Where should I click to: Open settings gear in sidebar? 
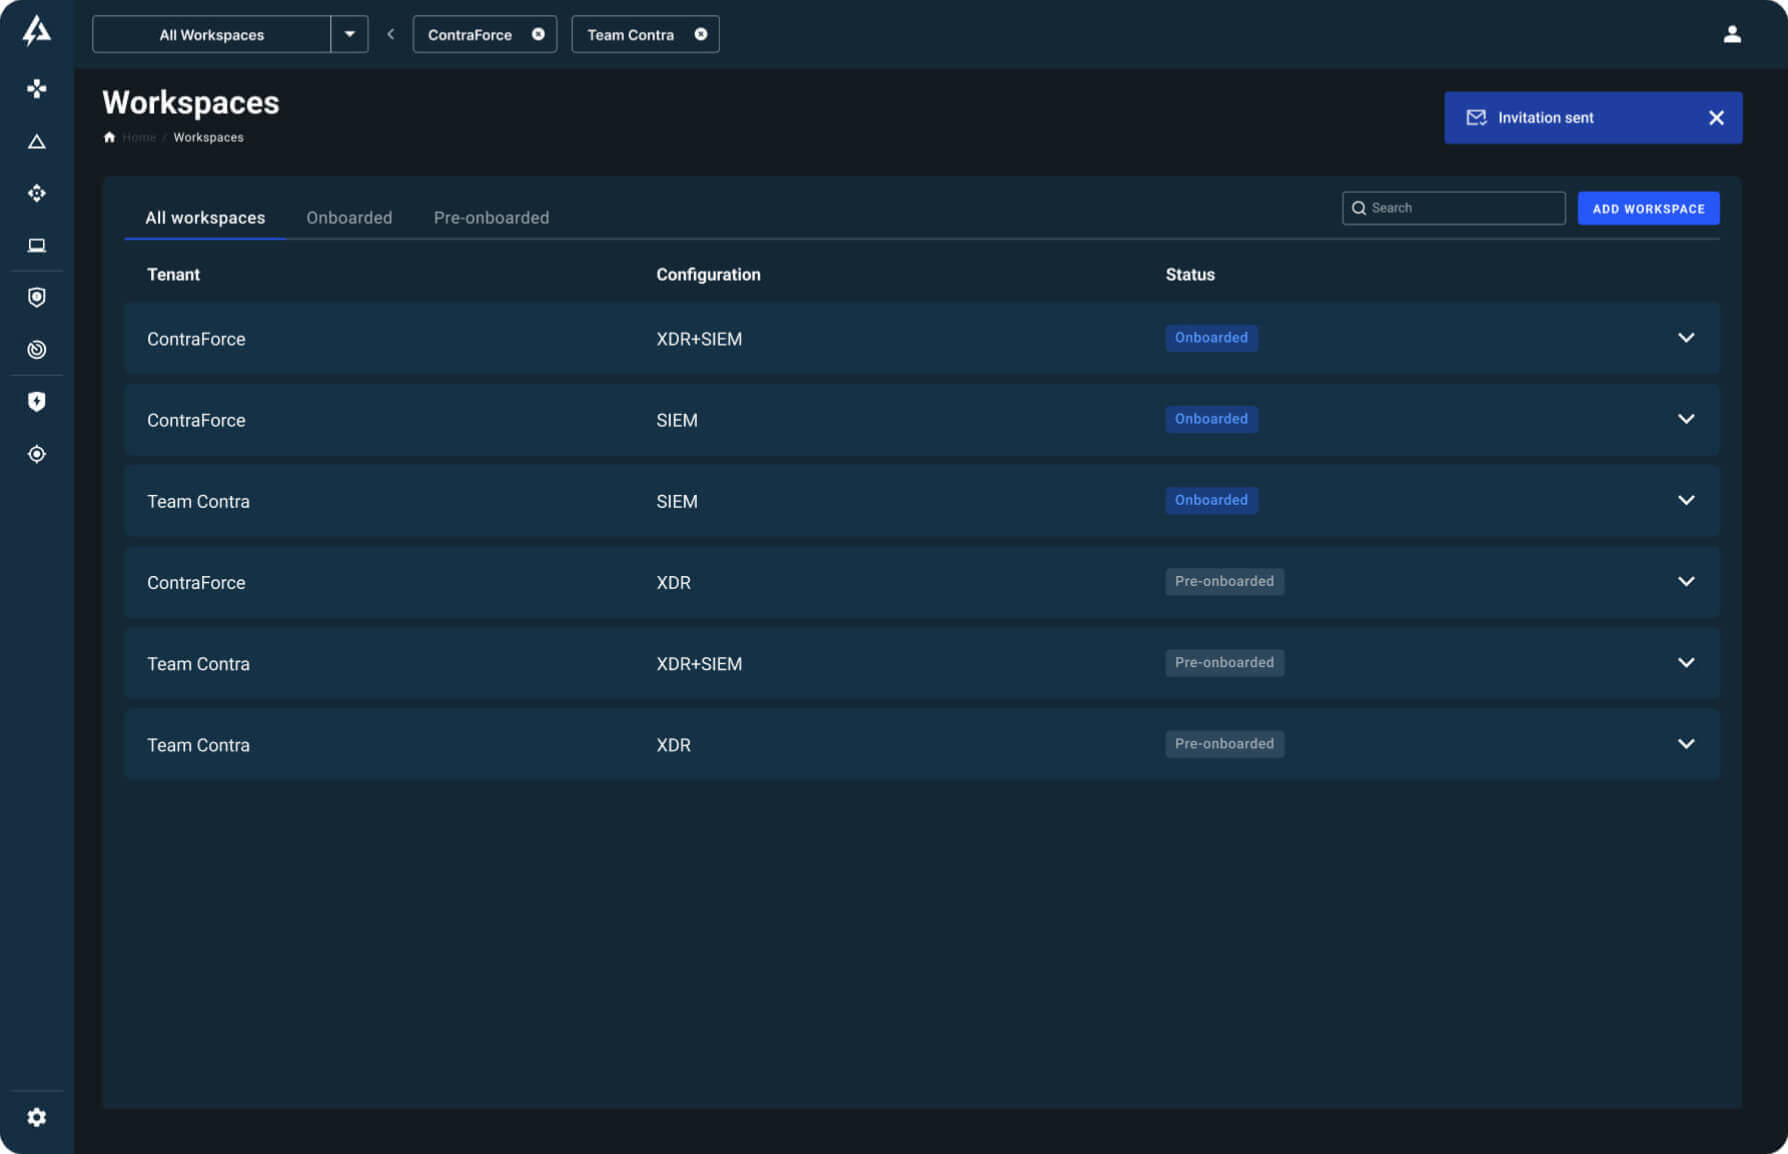tap(37, 1117)
